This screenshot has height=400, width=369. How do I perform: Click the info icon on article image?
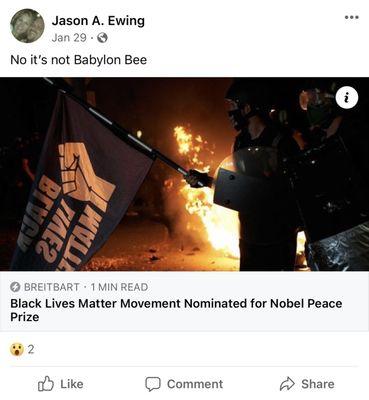pyautogui.click(x=347, y=98)
